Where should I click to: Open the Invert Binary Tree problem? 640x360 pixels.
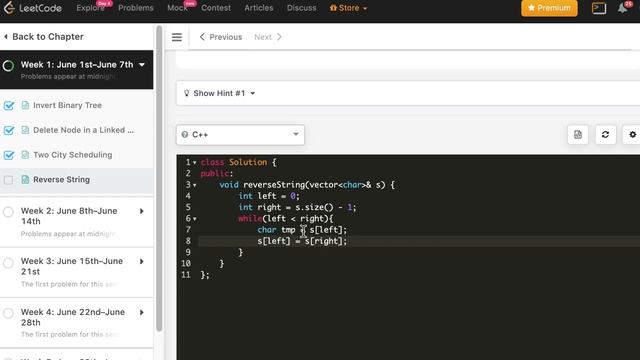click(68, 105)
